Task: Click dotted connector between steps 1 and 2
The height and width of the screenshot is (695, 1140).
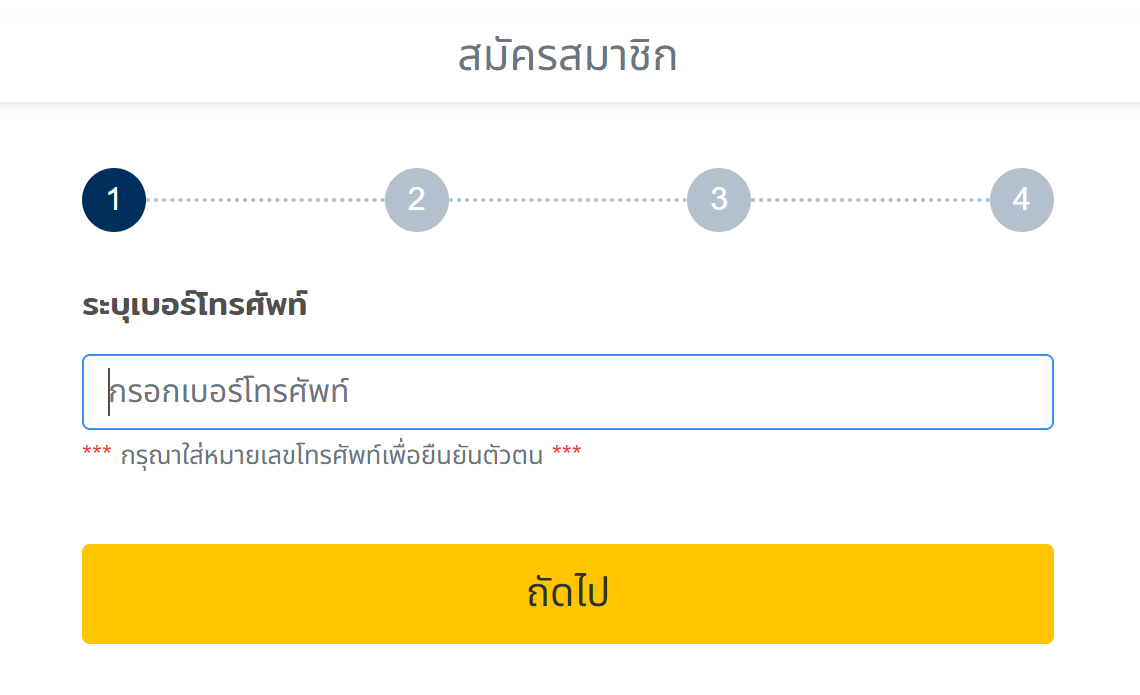Action: (x=265, y=200)
